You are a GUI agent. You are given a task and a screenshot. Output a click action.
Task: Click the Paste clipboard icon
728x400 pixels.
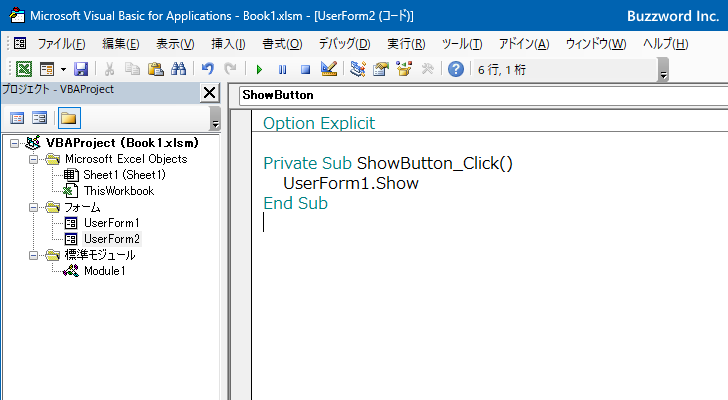156,69
